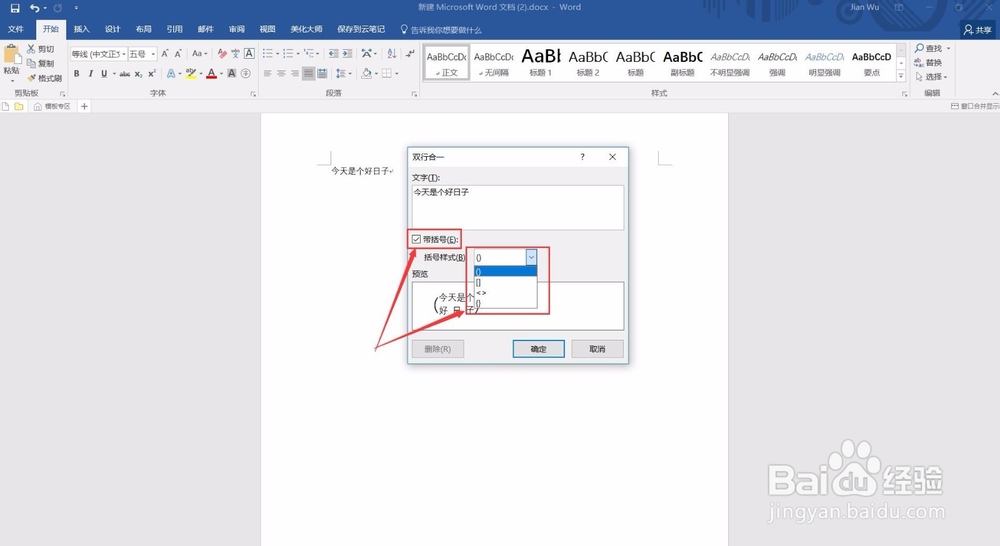The height and width of the screenshot is (546, 1000).
Task: Click the Decrease Indent icon
Action: click(x=334, y=54)
